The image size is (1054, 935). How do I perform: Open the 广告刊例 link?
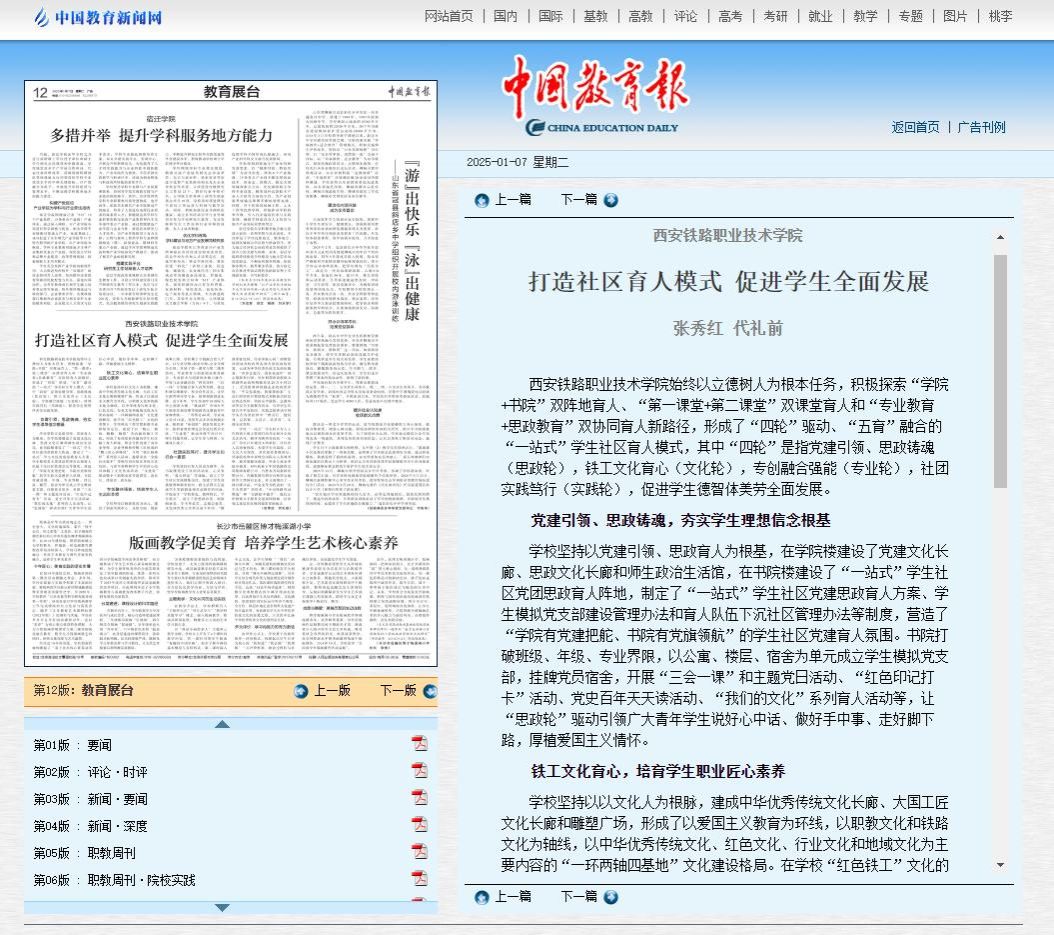(981, 127)
